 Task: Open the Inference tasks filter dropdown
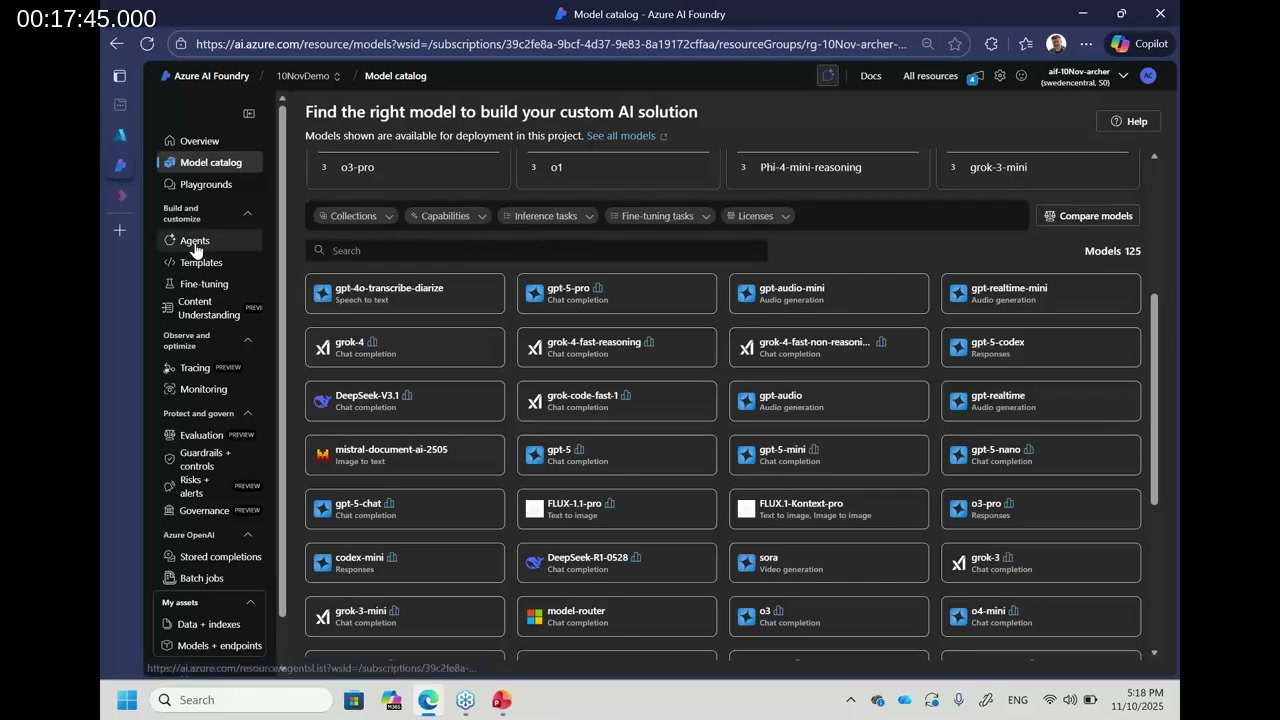547,216
